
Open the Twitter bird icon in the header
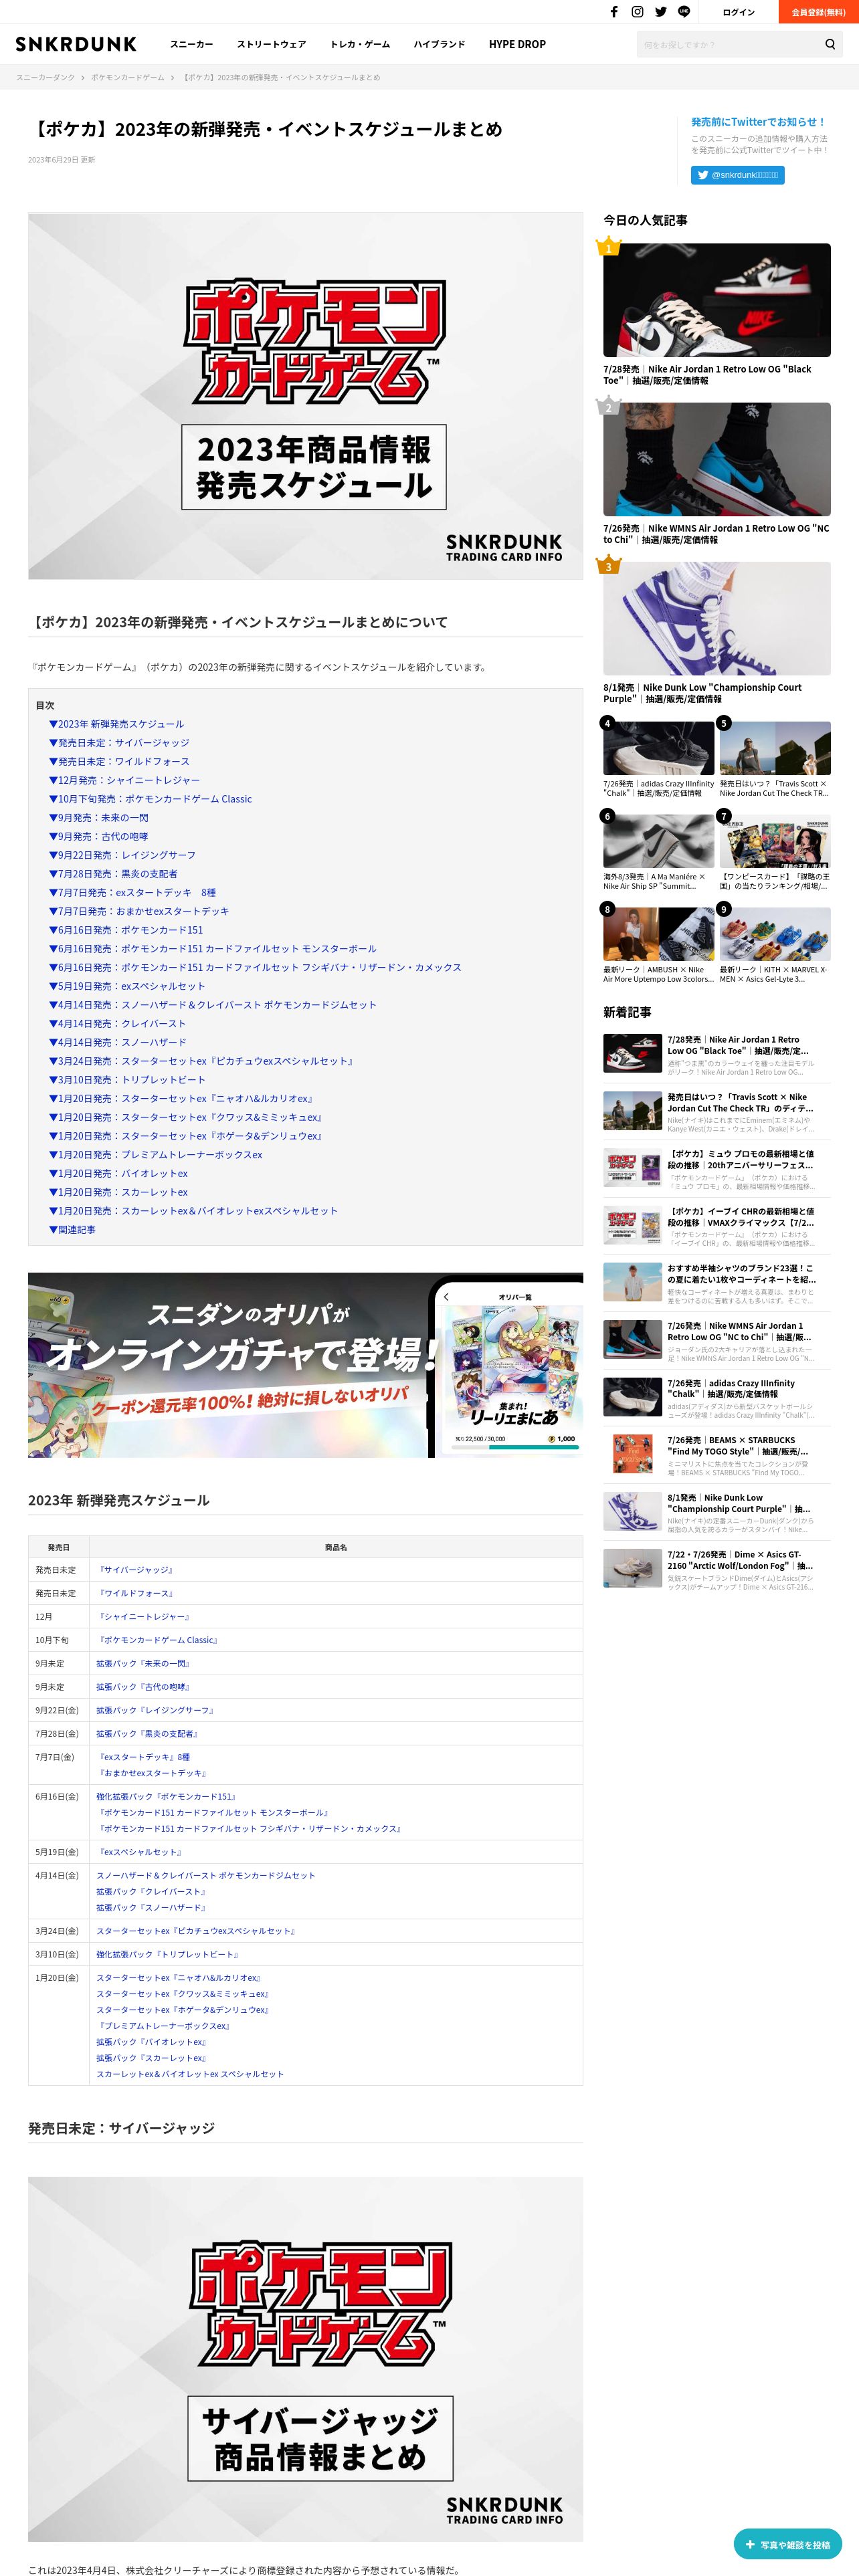click(660, 12)
